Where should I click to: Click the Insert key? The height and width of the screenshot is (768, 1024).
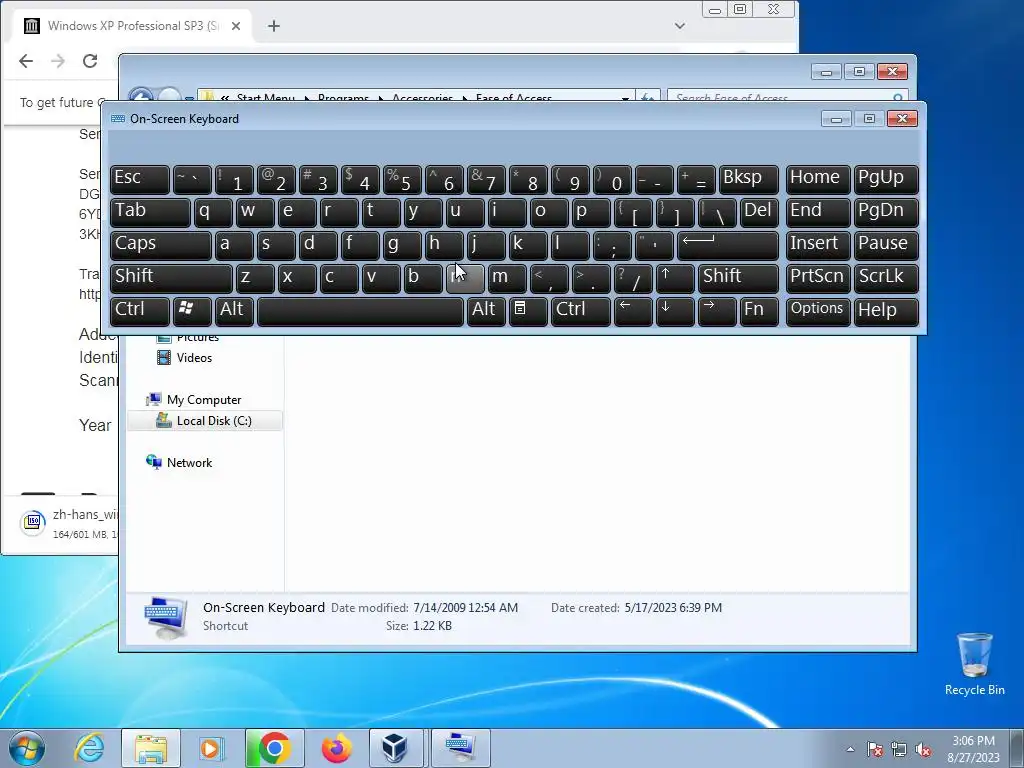818,245
